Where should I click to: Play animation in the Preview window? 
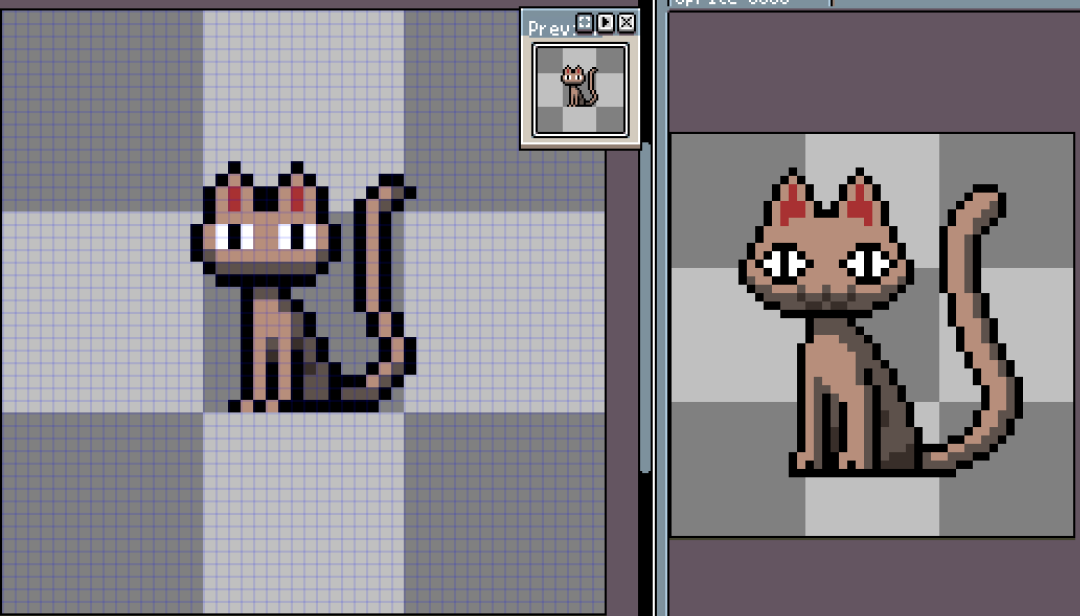(x=605, y=23)
